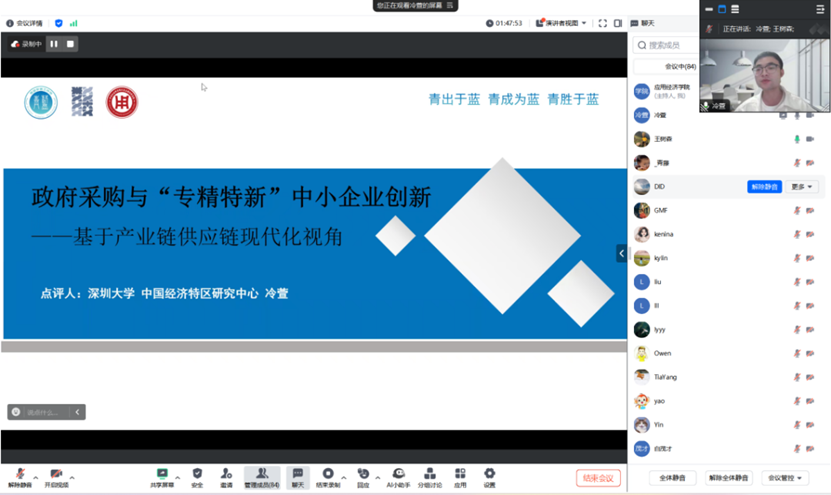Focus the 搜索成员 search field
The image size is (831, 495).
coord(667,45)
